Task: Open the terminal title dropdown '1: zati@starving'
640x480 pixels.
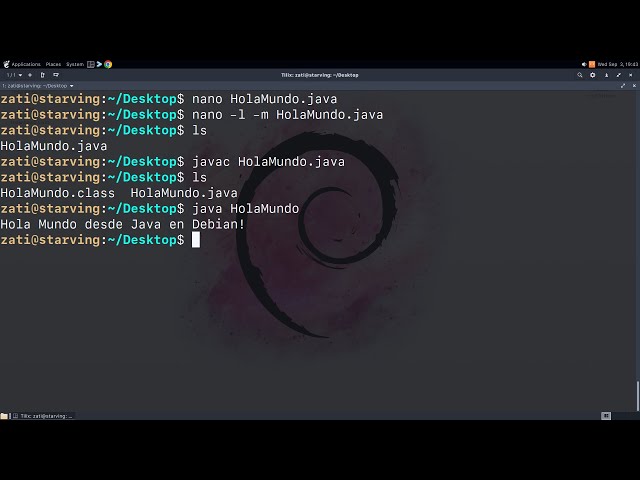Action: click(38, 86)
